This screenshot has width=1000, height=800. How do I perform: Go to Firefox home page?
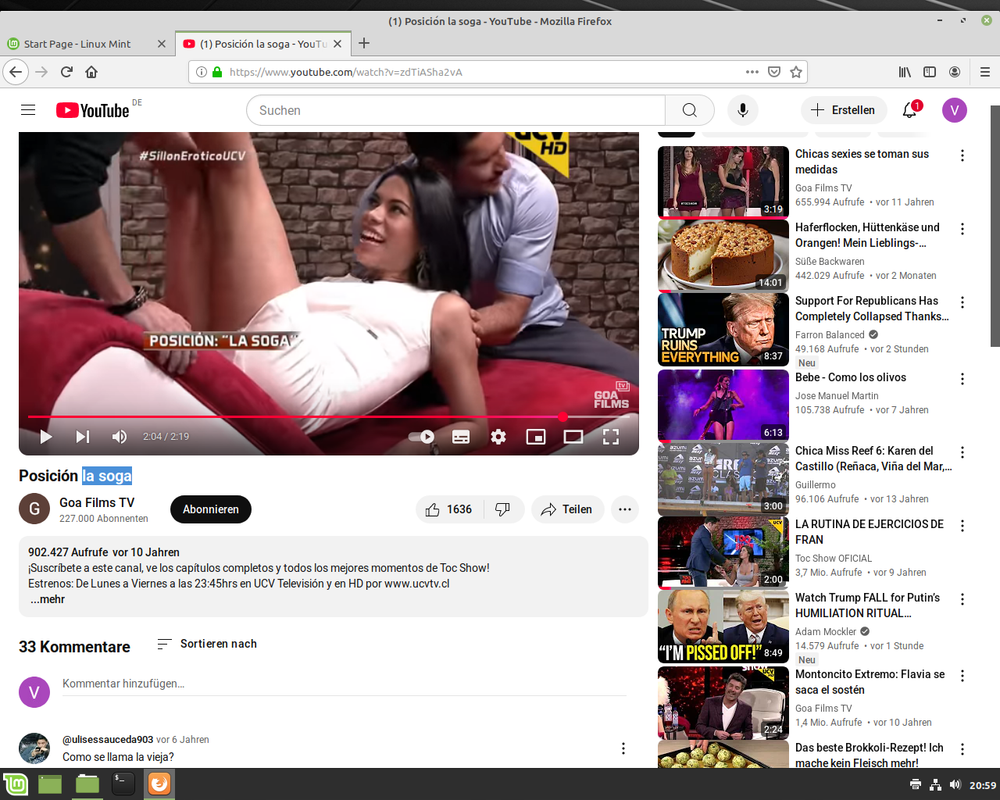point(91,71)
